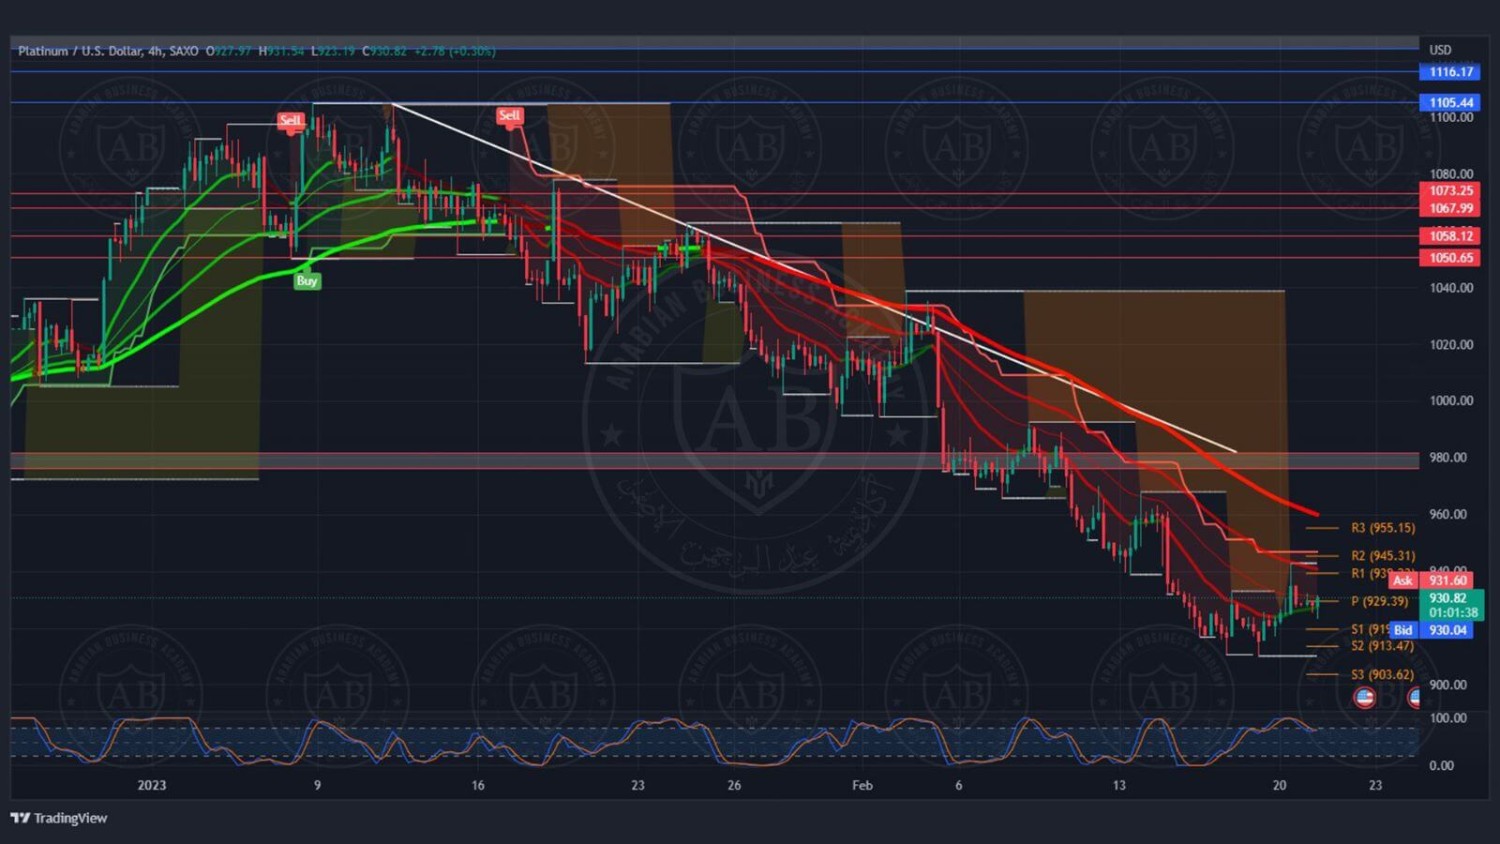Select the S2 (913.47) pivot label
The image size is (1500, 844).
[1382, 646]
